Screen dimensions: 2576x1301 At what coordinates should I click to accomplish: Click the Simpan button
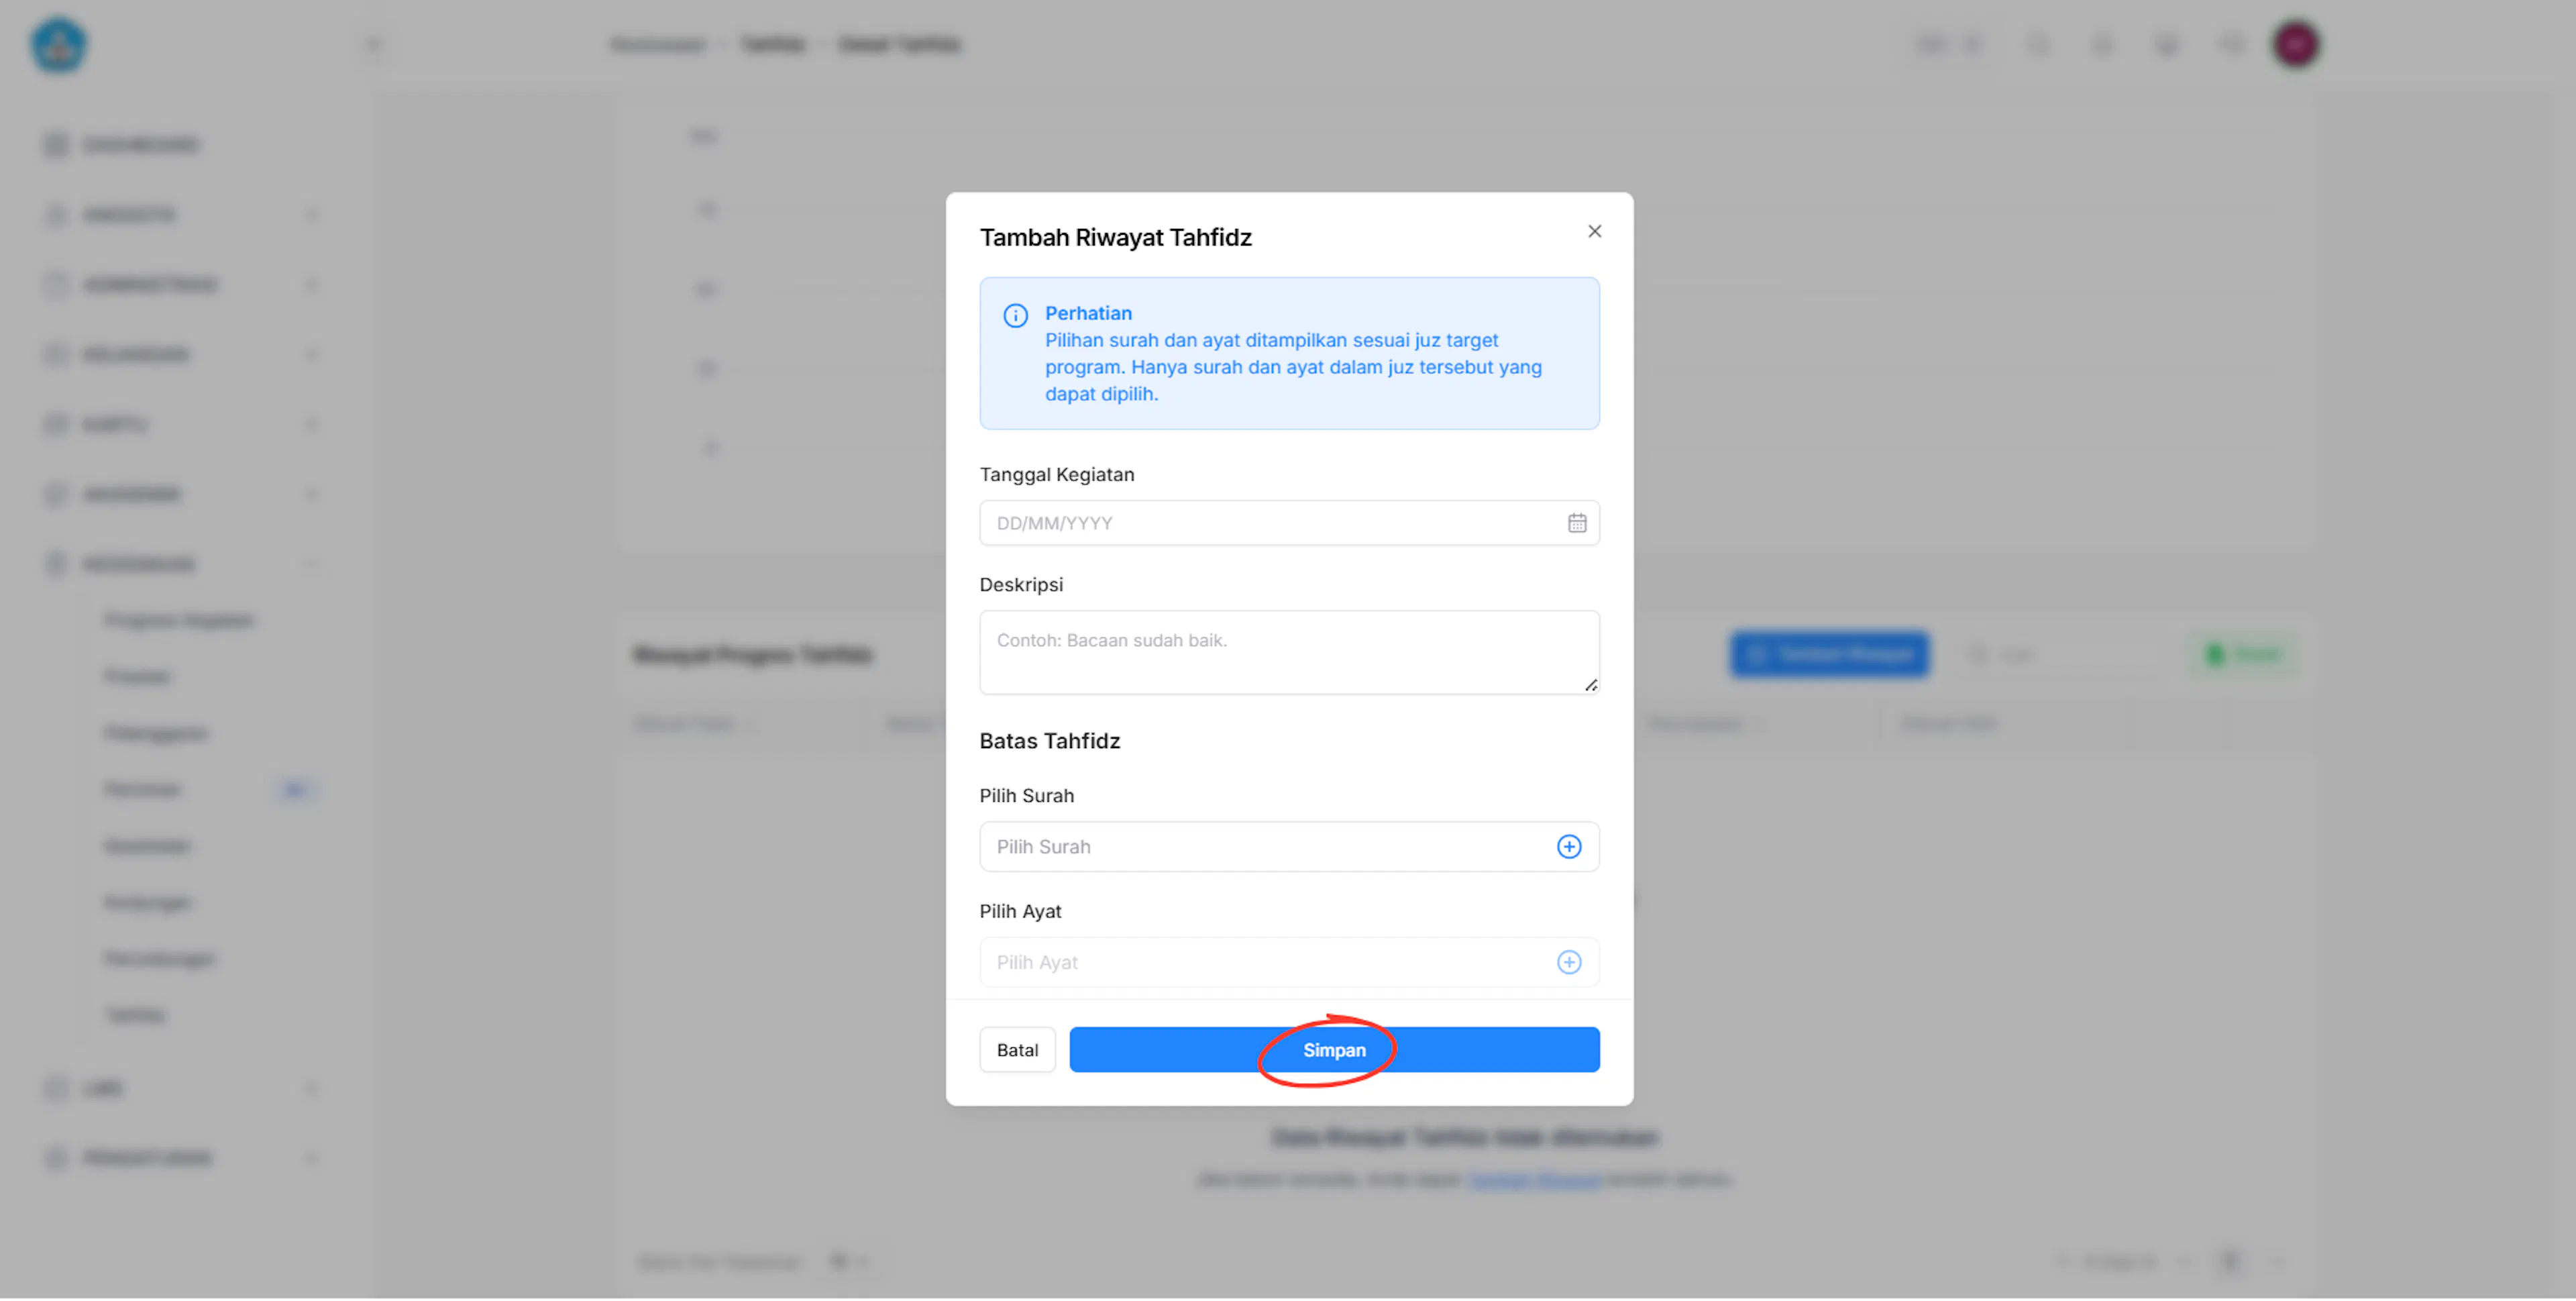coord(1334,1050)
